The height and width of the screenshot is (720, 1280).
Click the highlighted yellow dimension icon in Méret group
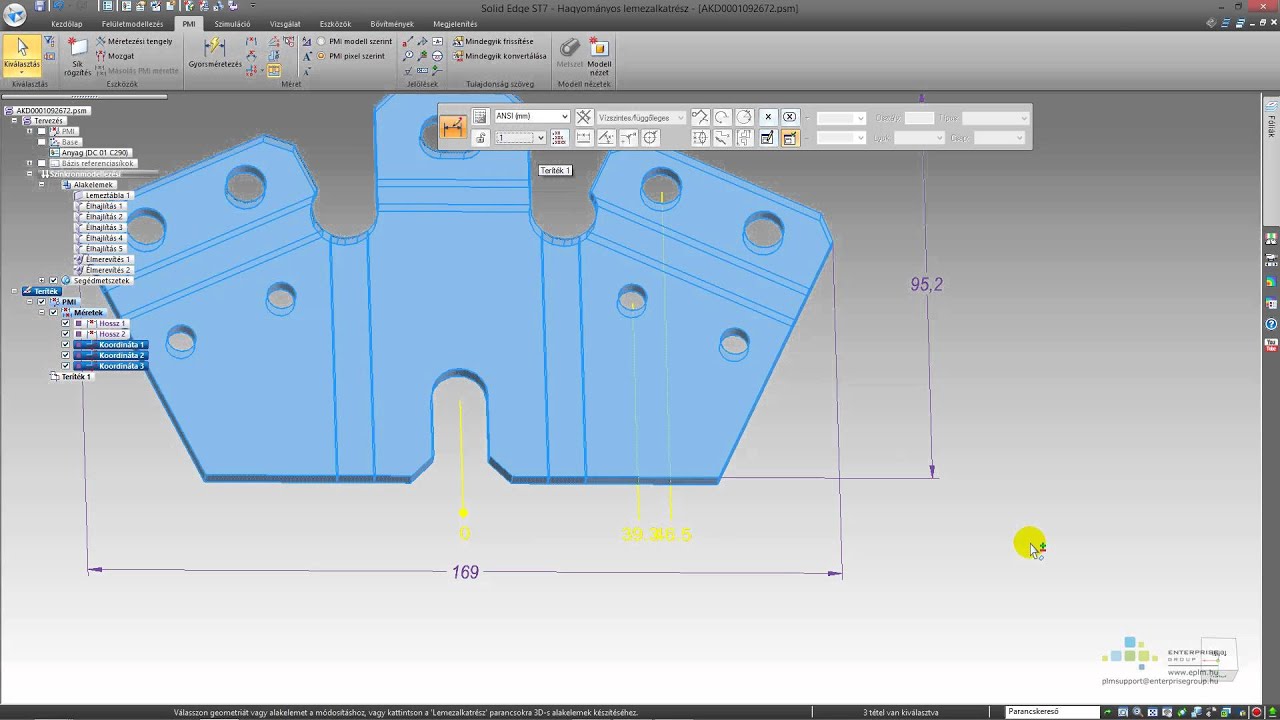(x=274, y=70)
